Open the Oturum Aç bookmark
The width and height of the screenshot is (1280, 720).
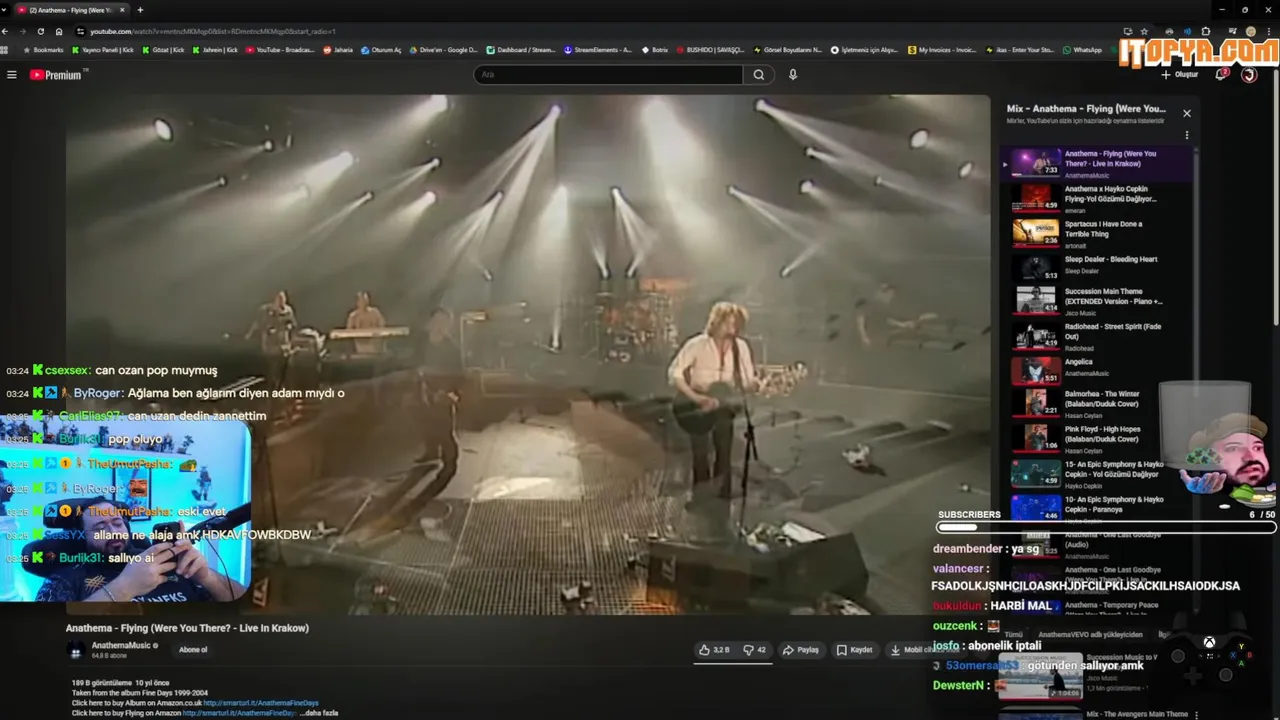381,50
